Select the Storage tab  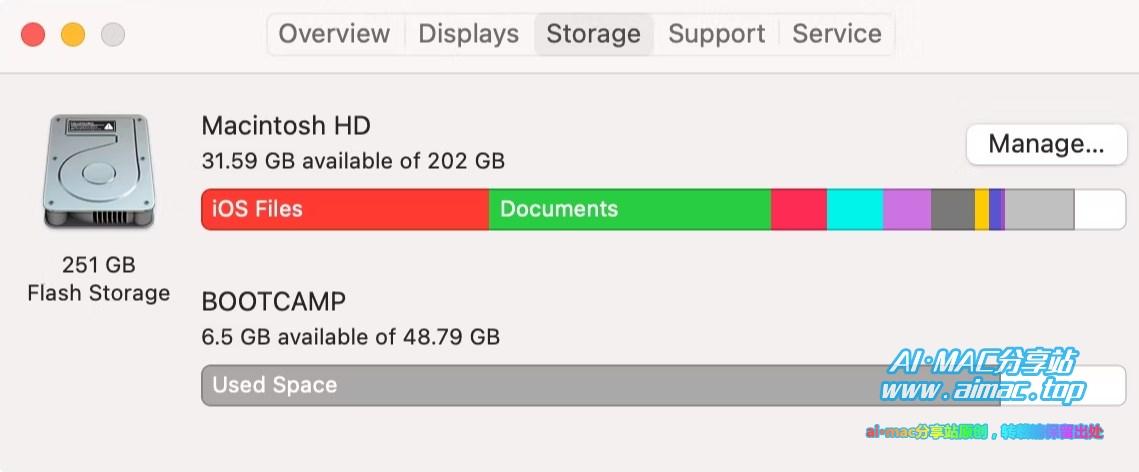pos(593,33)
